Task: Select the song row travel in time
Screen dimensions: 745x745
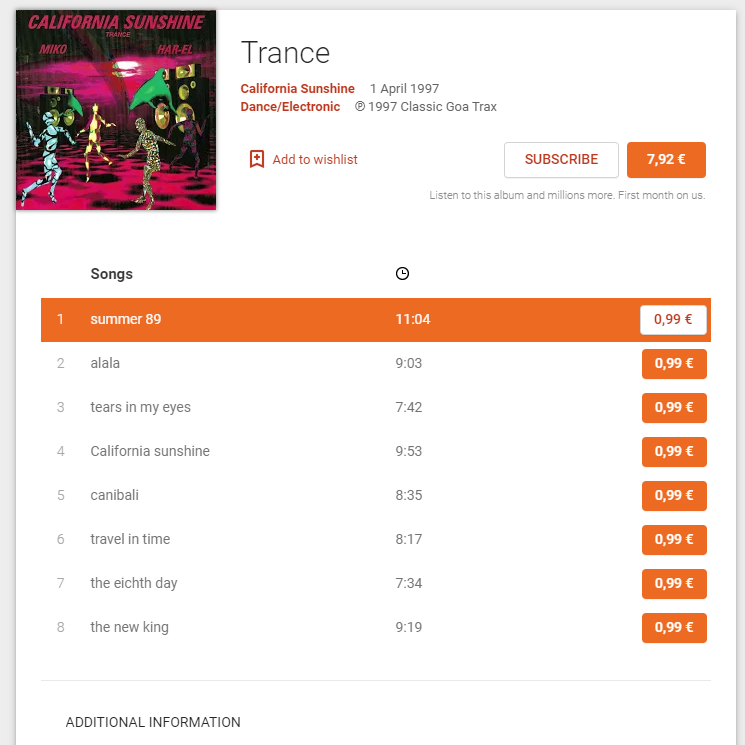Action: point(376,539)
